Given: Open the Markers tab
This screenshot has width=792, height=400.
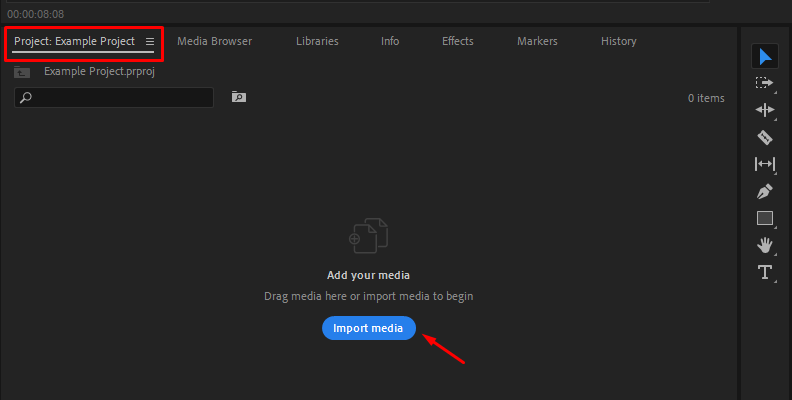Looking at the screenshot, I should click(x=537, y=41).
